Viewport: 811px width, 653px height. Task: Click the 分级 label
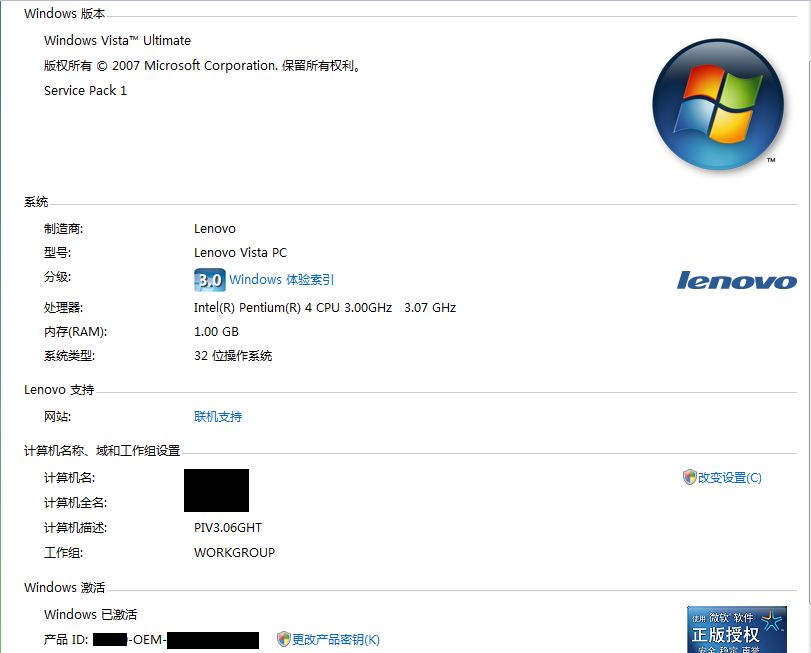point(57,277)
